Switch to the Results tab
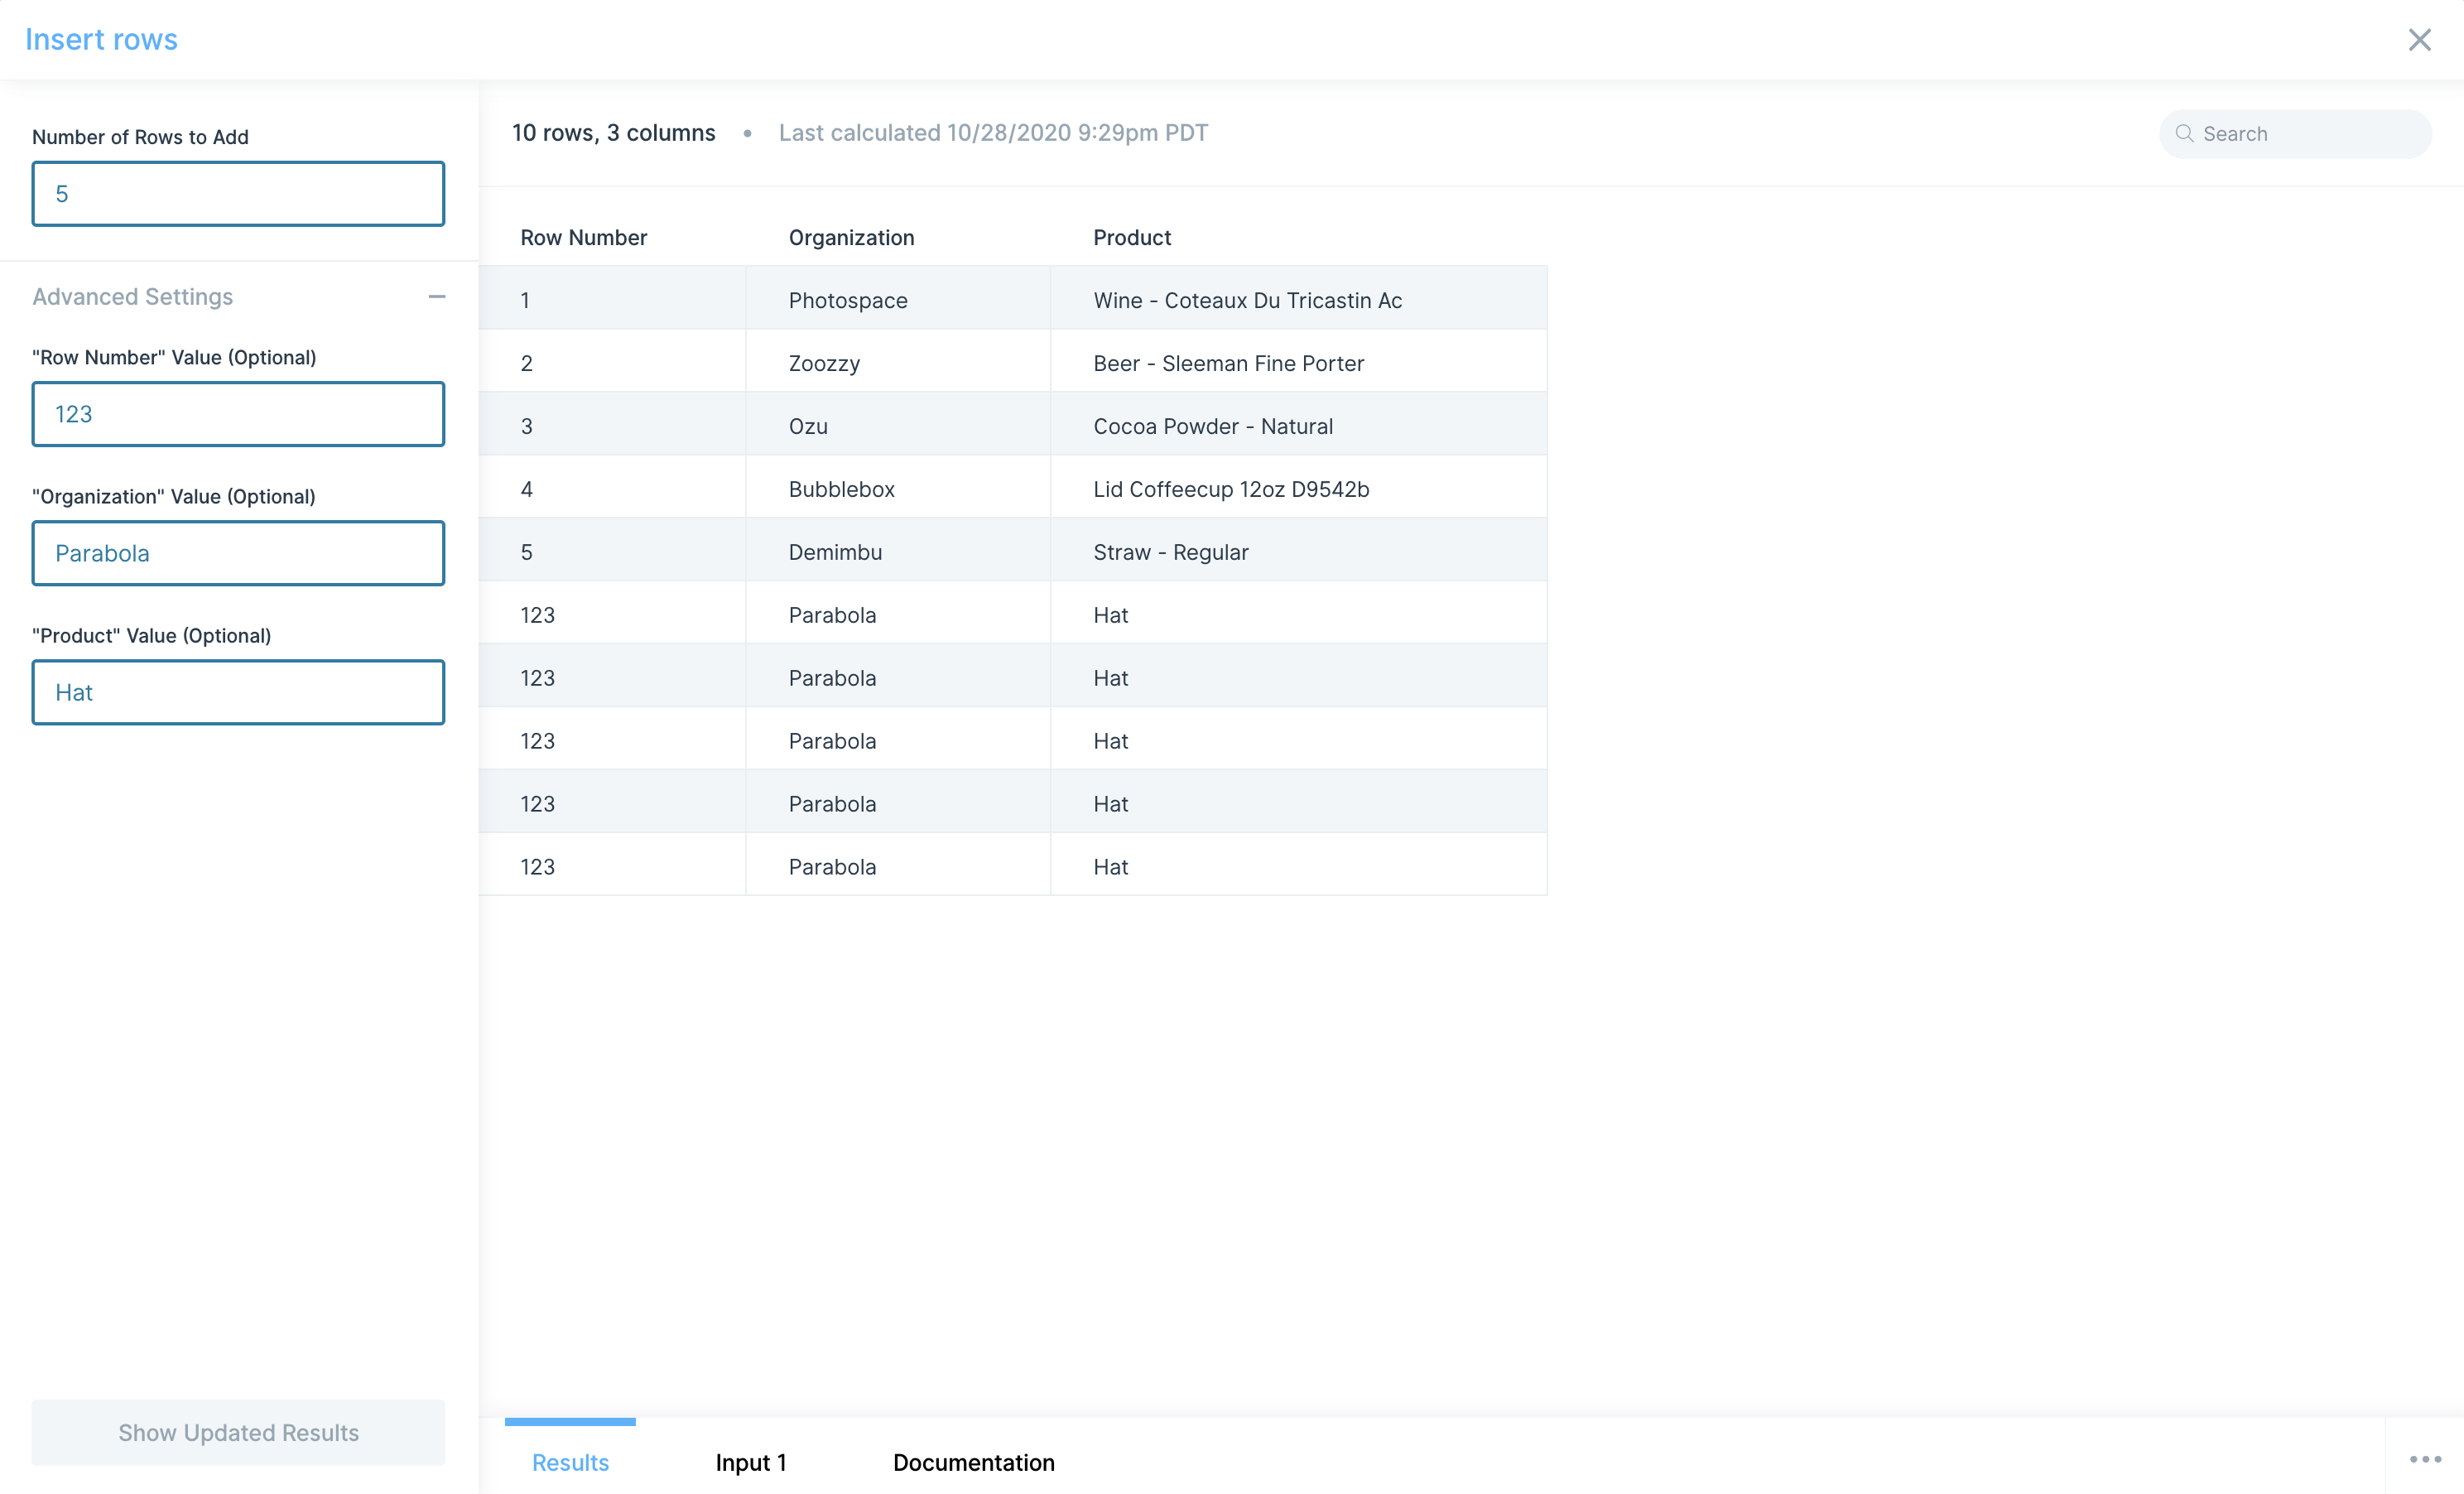This screenshot has width=2464, height=1494. [x=570, y=1462]
